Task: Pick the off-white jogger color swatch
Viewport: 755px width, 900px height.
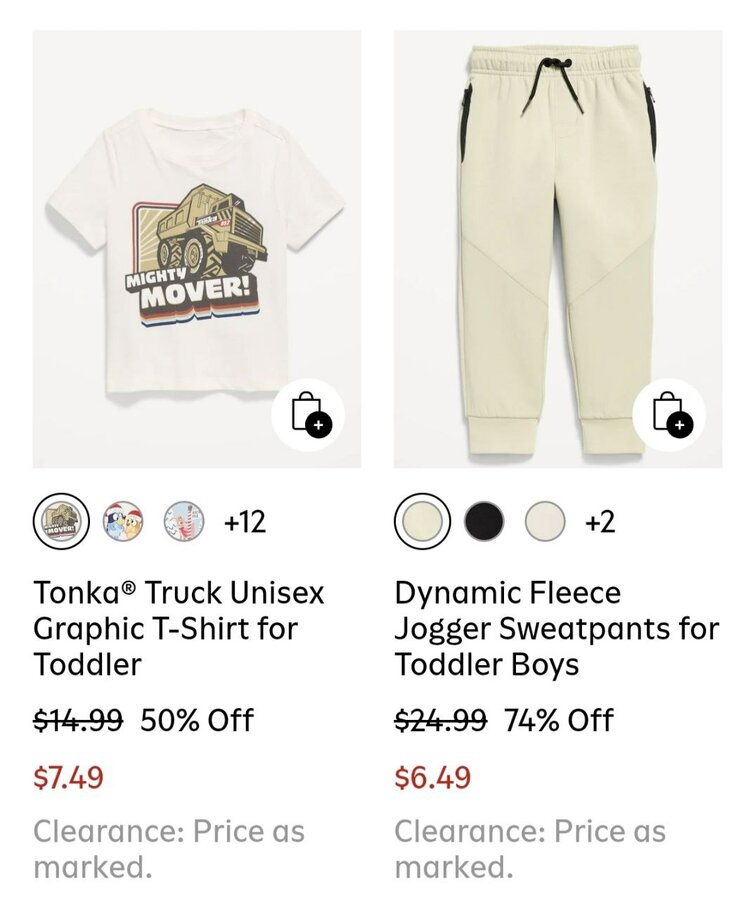Action: (545, 521)
